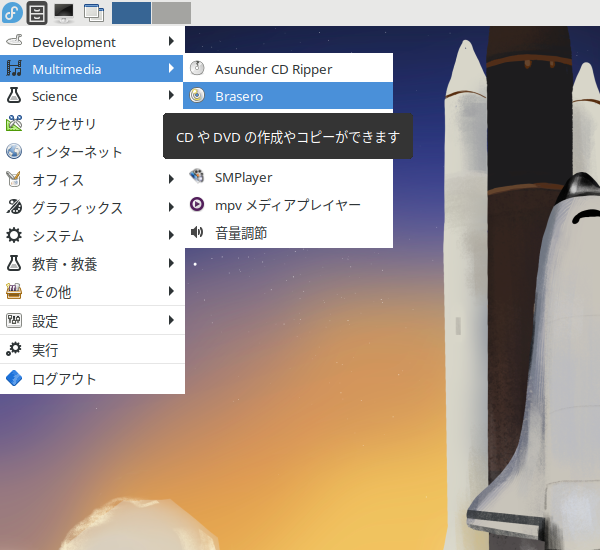Image resolution: width=600 pixels, height=550 pixels.
Task: Expand the Multimedia submenu arrow
Action: tap(171, 68)
